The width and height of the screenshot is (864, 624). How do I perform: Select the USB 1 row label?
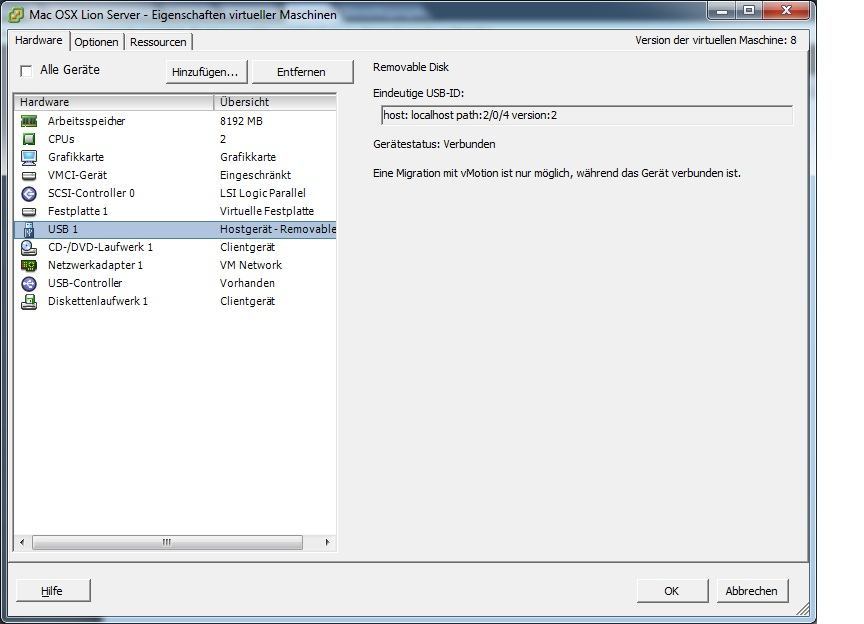click(x=63, y=229)
